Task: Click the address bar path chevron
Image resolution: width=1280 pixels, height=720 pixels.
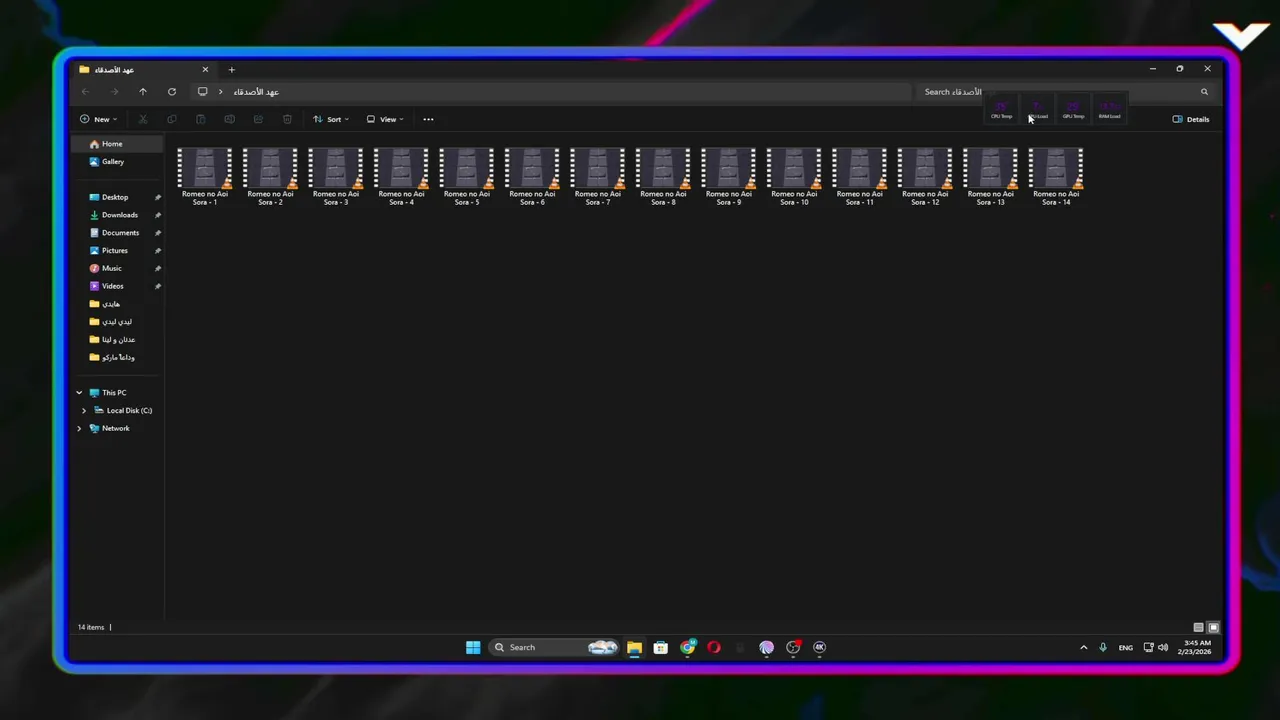Action: (x=221, y=91)
